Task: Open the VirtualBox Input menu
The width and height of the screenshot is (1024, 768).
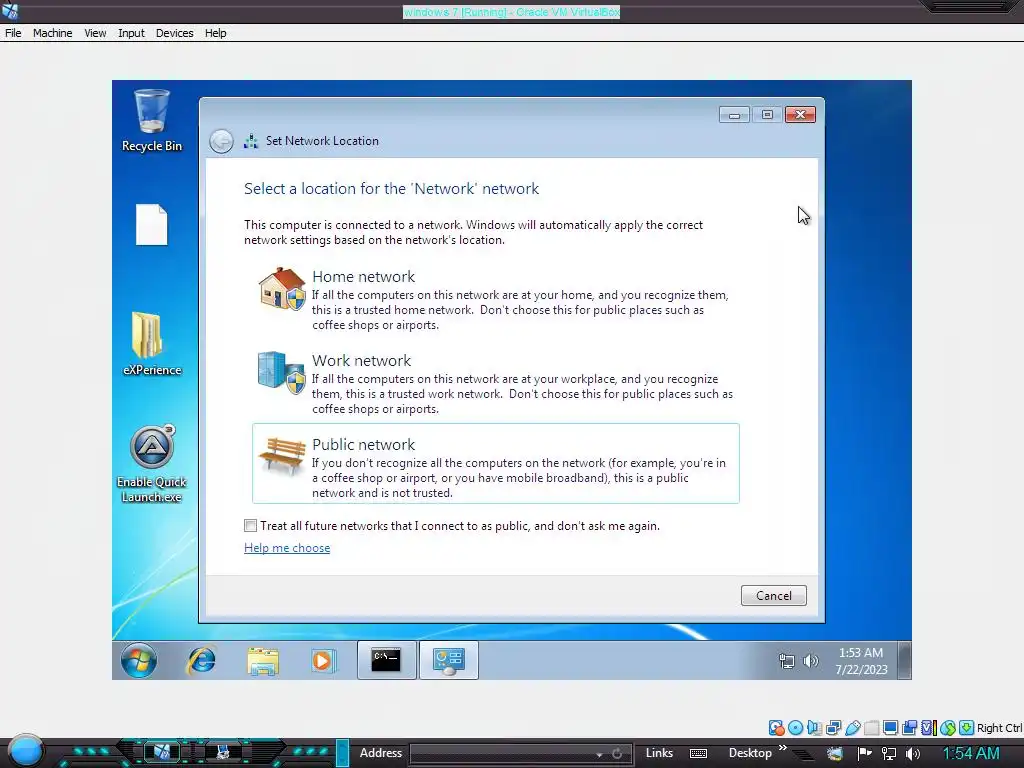Action: click(x=131, y=33)
